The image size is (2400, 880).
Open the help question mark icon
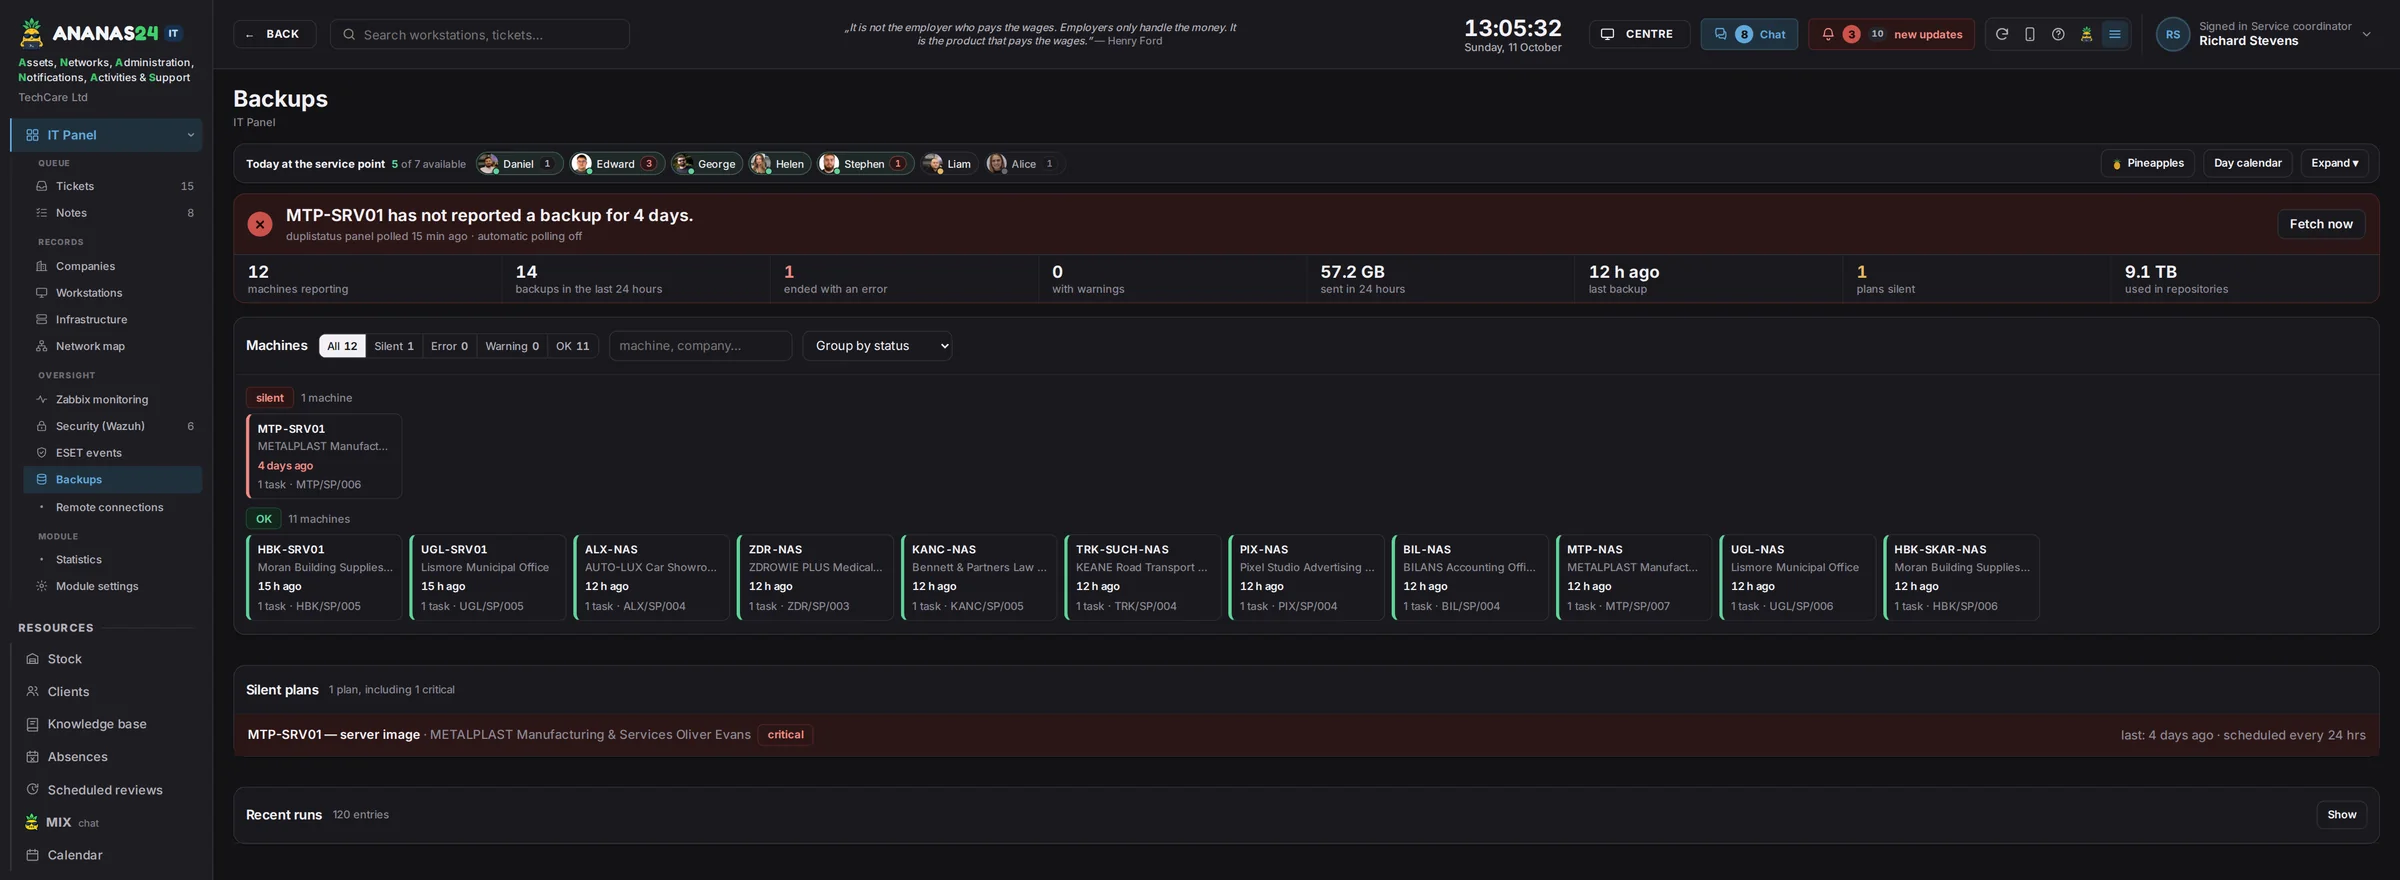click(2058, 34)
